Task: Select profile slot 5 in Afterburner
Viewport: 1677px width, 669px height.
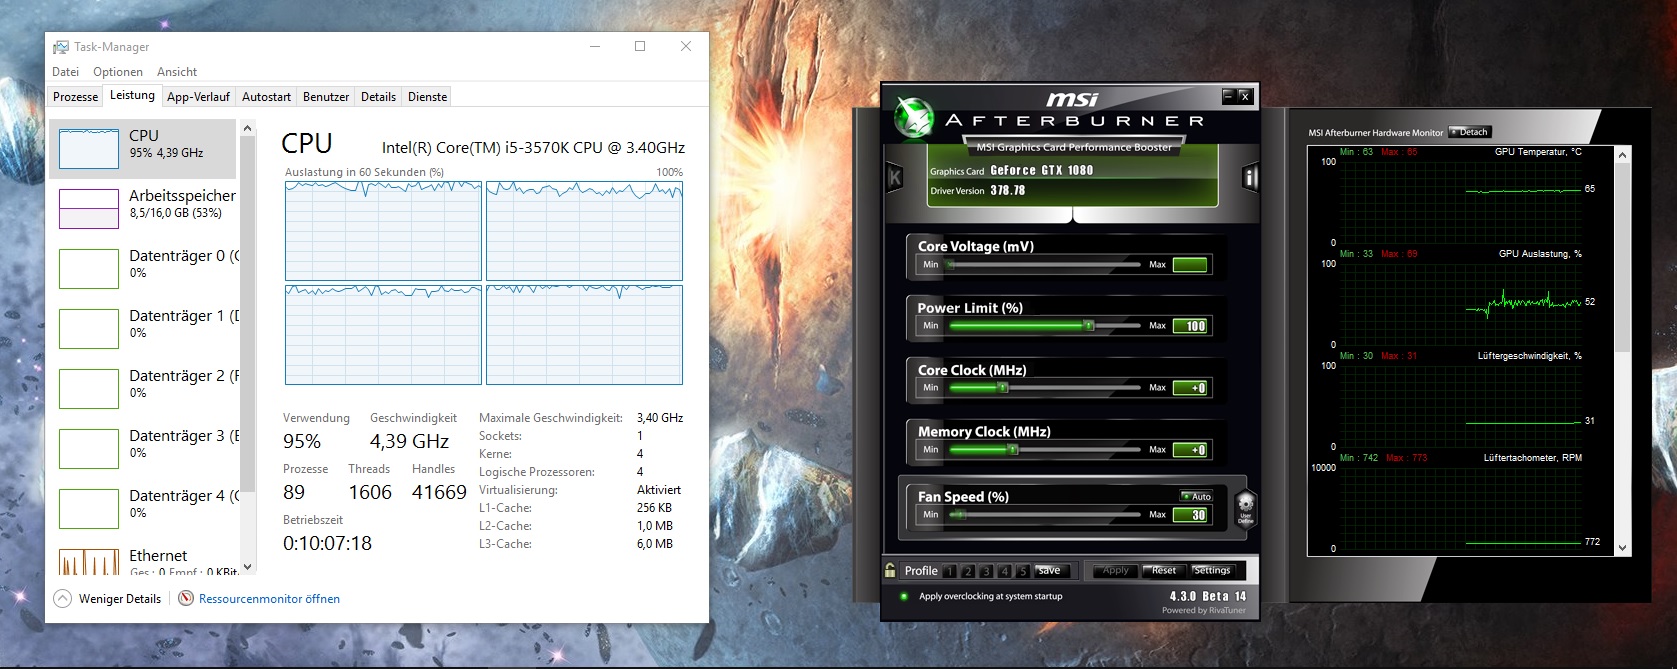Action: (1022, 571)
